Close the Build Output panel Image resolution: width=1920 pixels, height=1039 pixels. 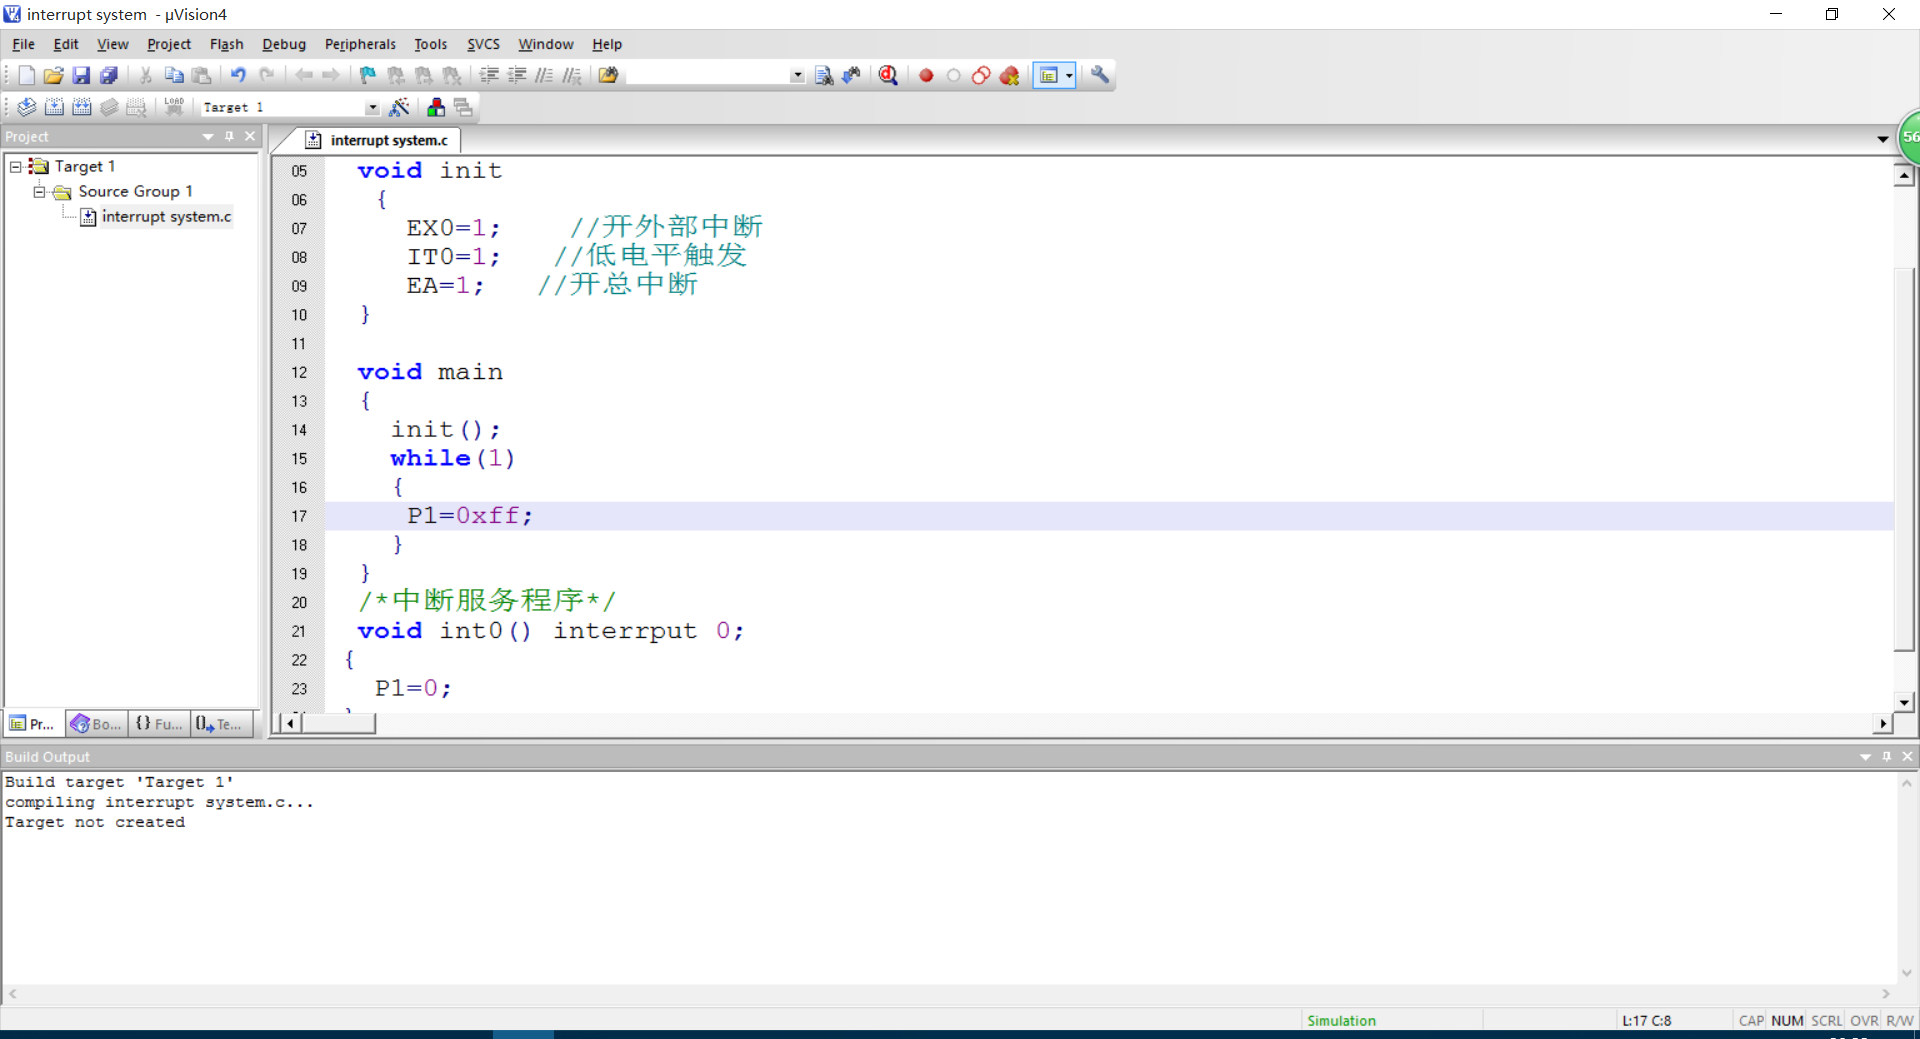[1907, 757]
